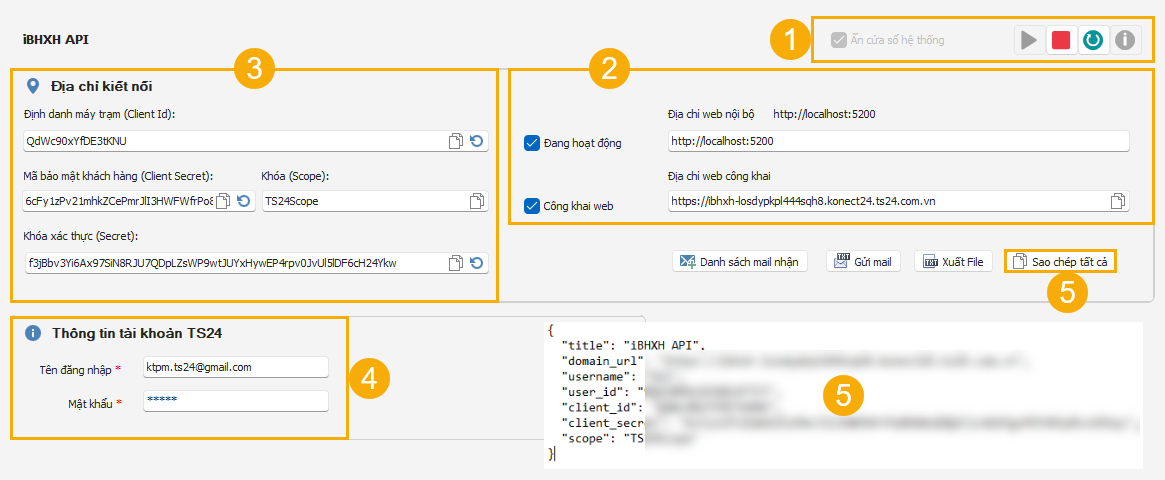Click the Client Id input field

tap(256, 140)
